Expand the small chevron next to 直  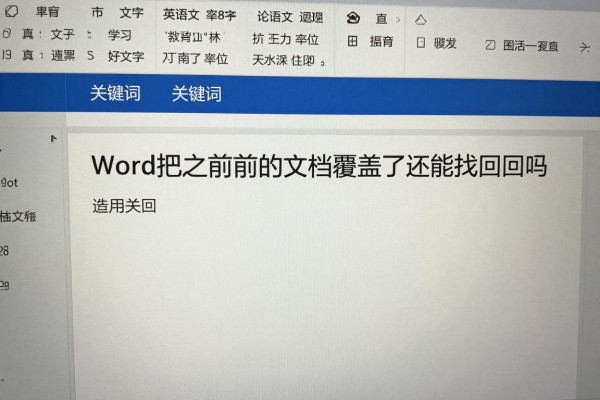click(x=398, y=20)
